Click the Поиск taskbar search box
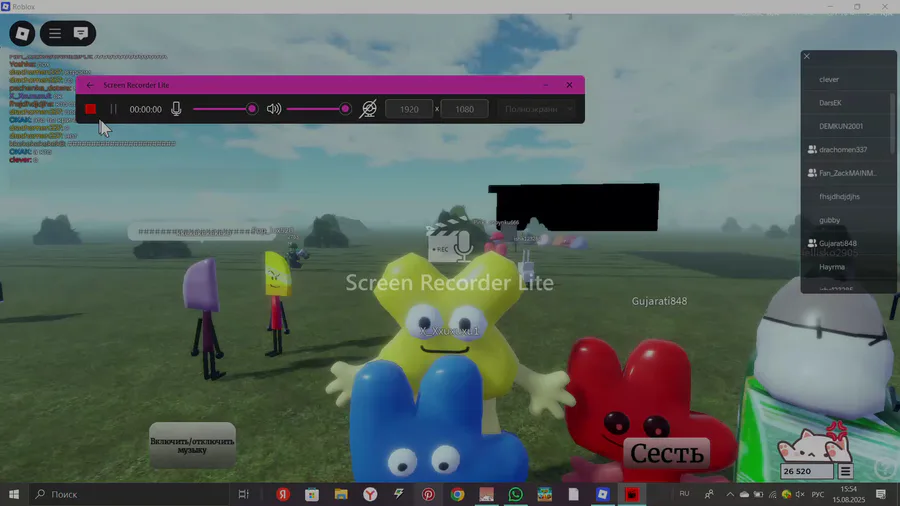The width and height of the screenshot is (900, 506). click(131, 494)
